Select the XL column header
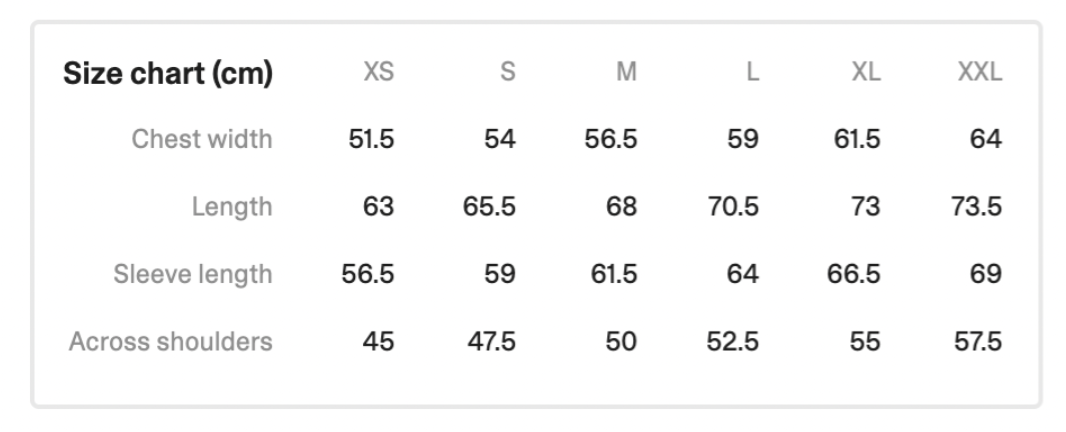The image size is (1066, 432). pyautogui.click(x=866, y=73)
